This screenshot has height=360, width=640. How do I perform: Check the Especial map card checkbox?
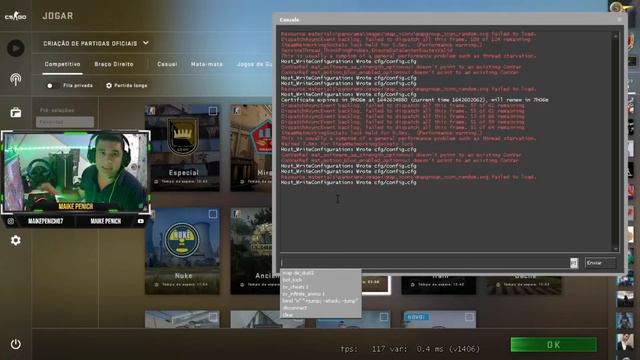[213, 111]
